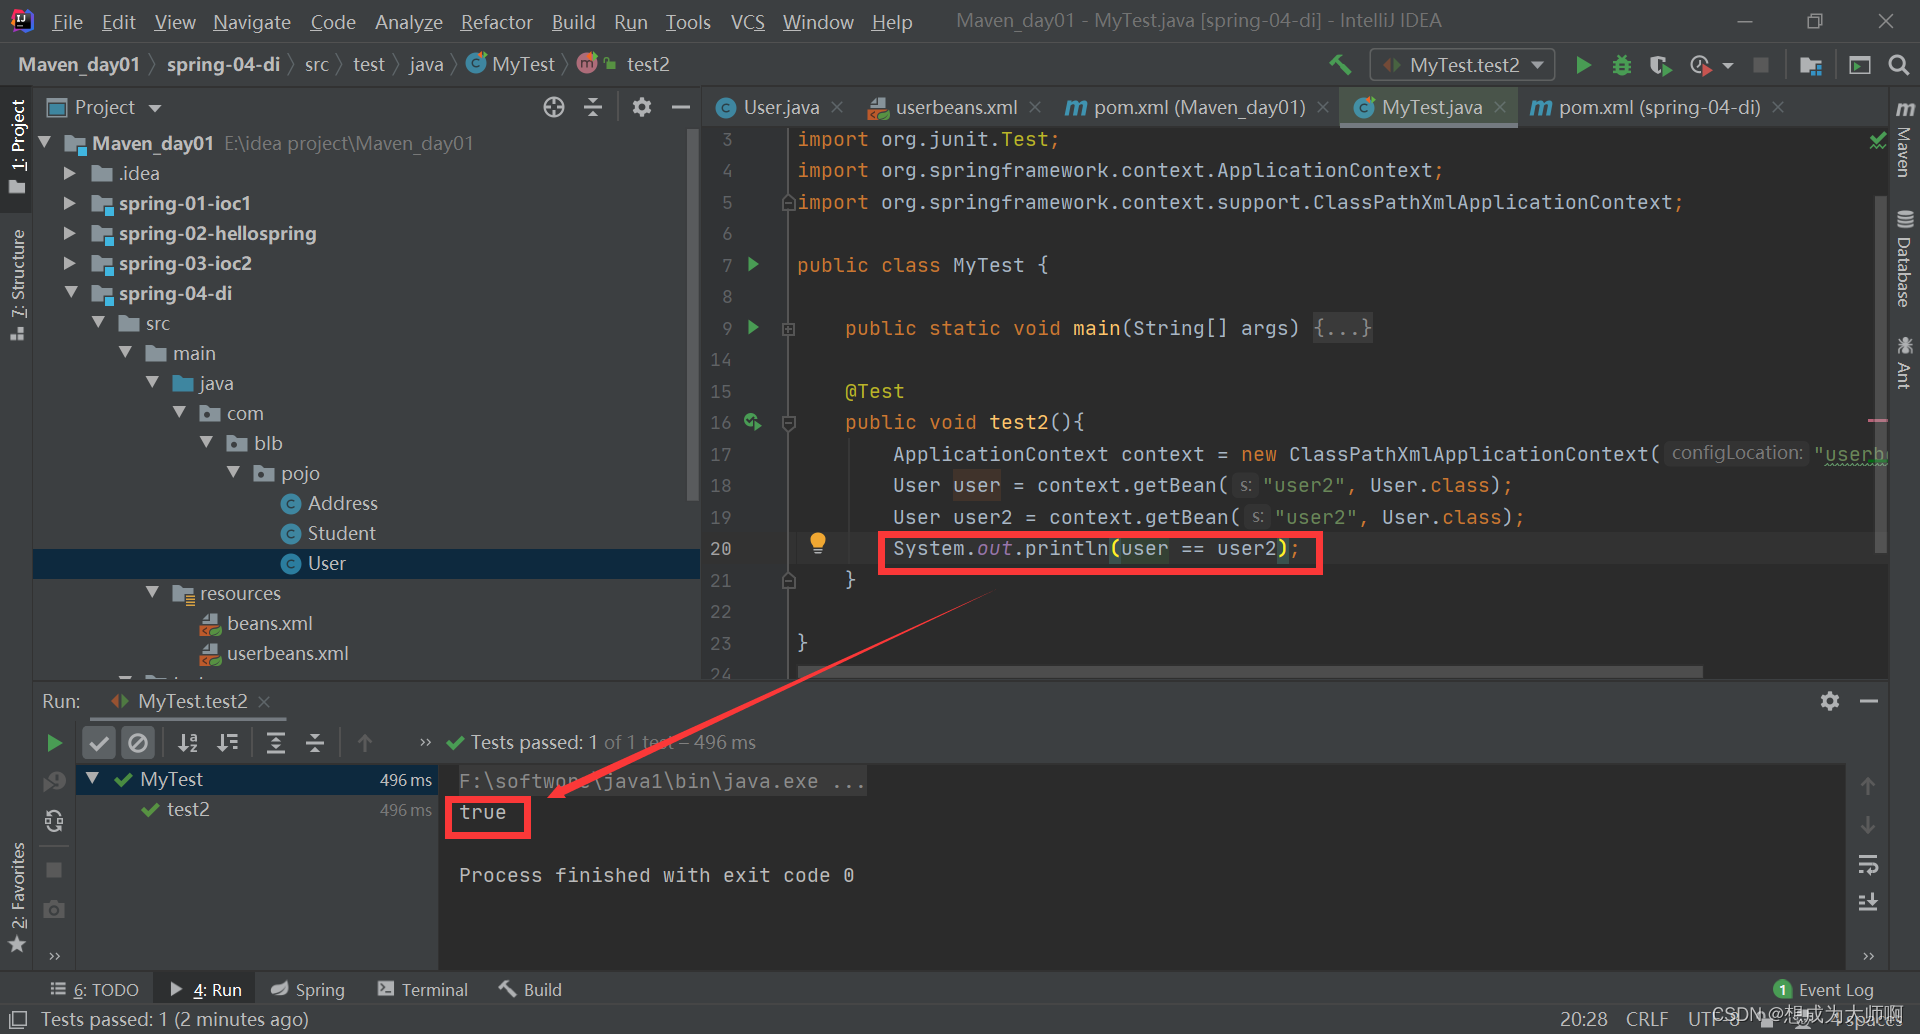
Task: Click run gutter icon beside main method
Action: coord(754,328)
